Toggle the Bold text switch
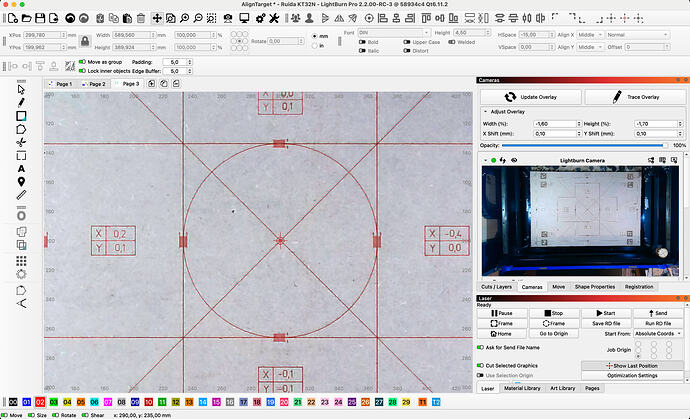 coord(362,42)
